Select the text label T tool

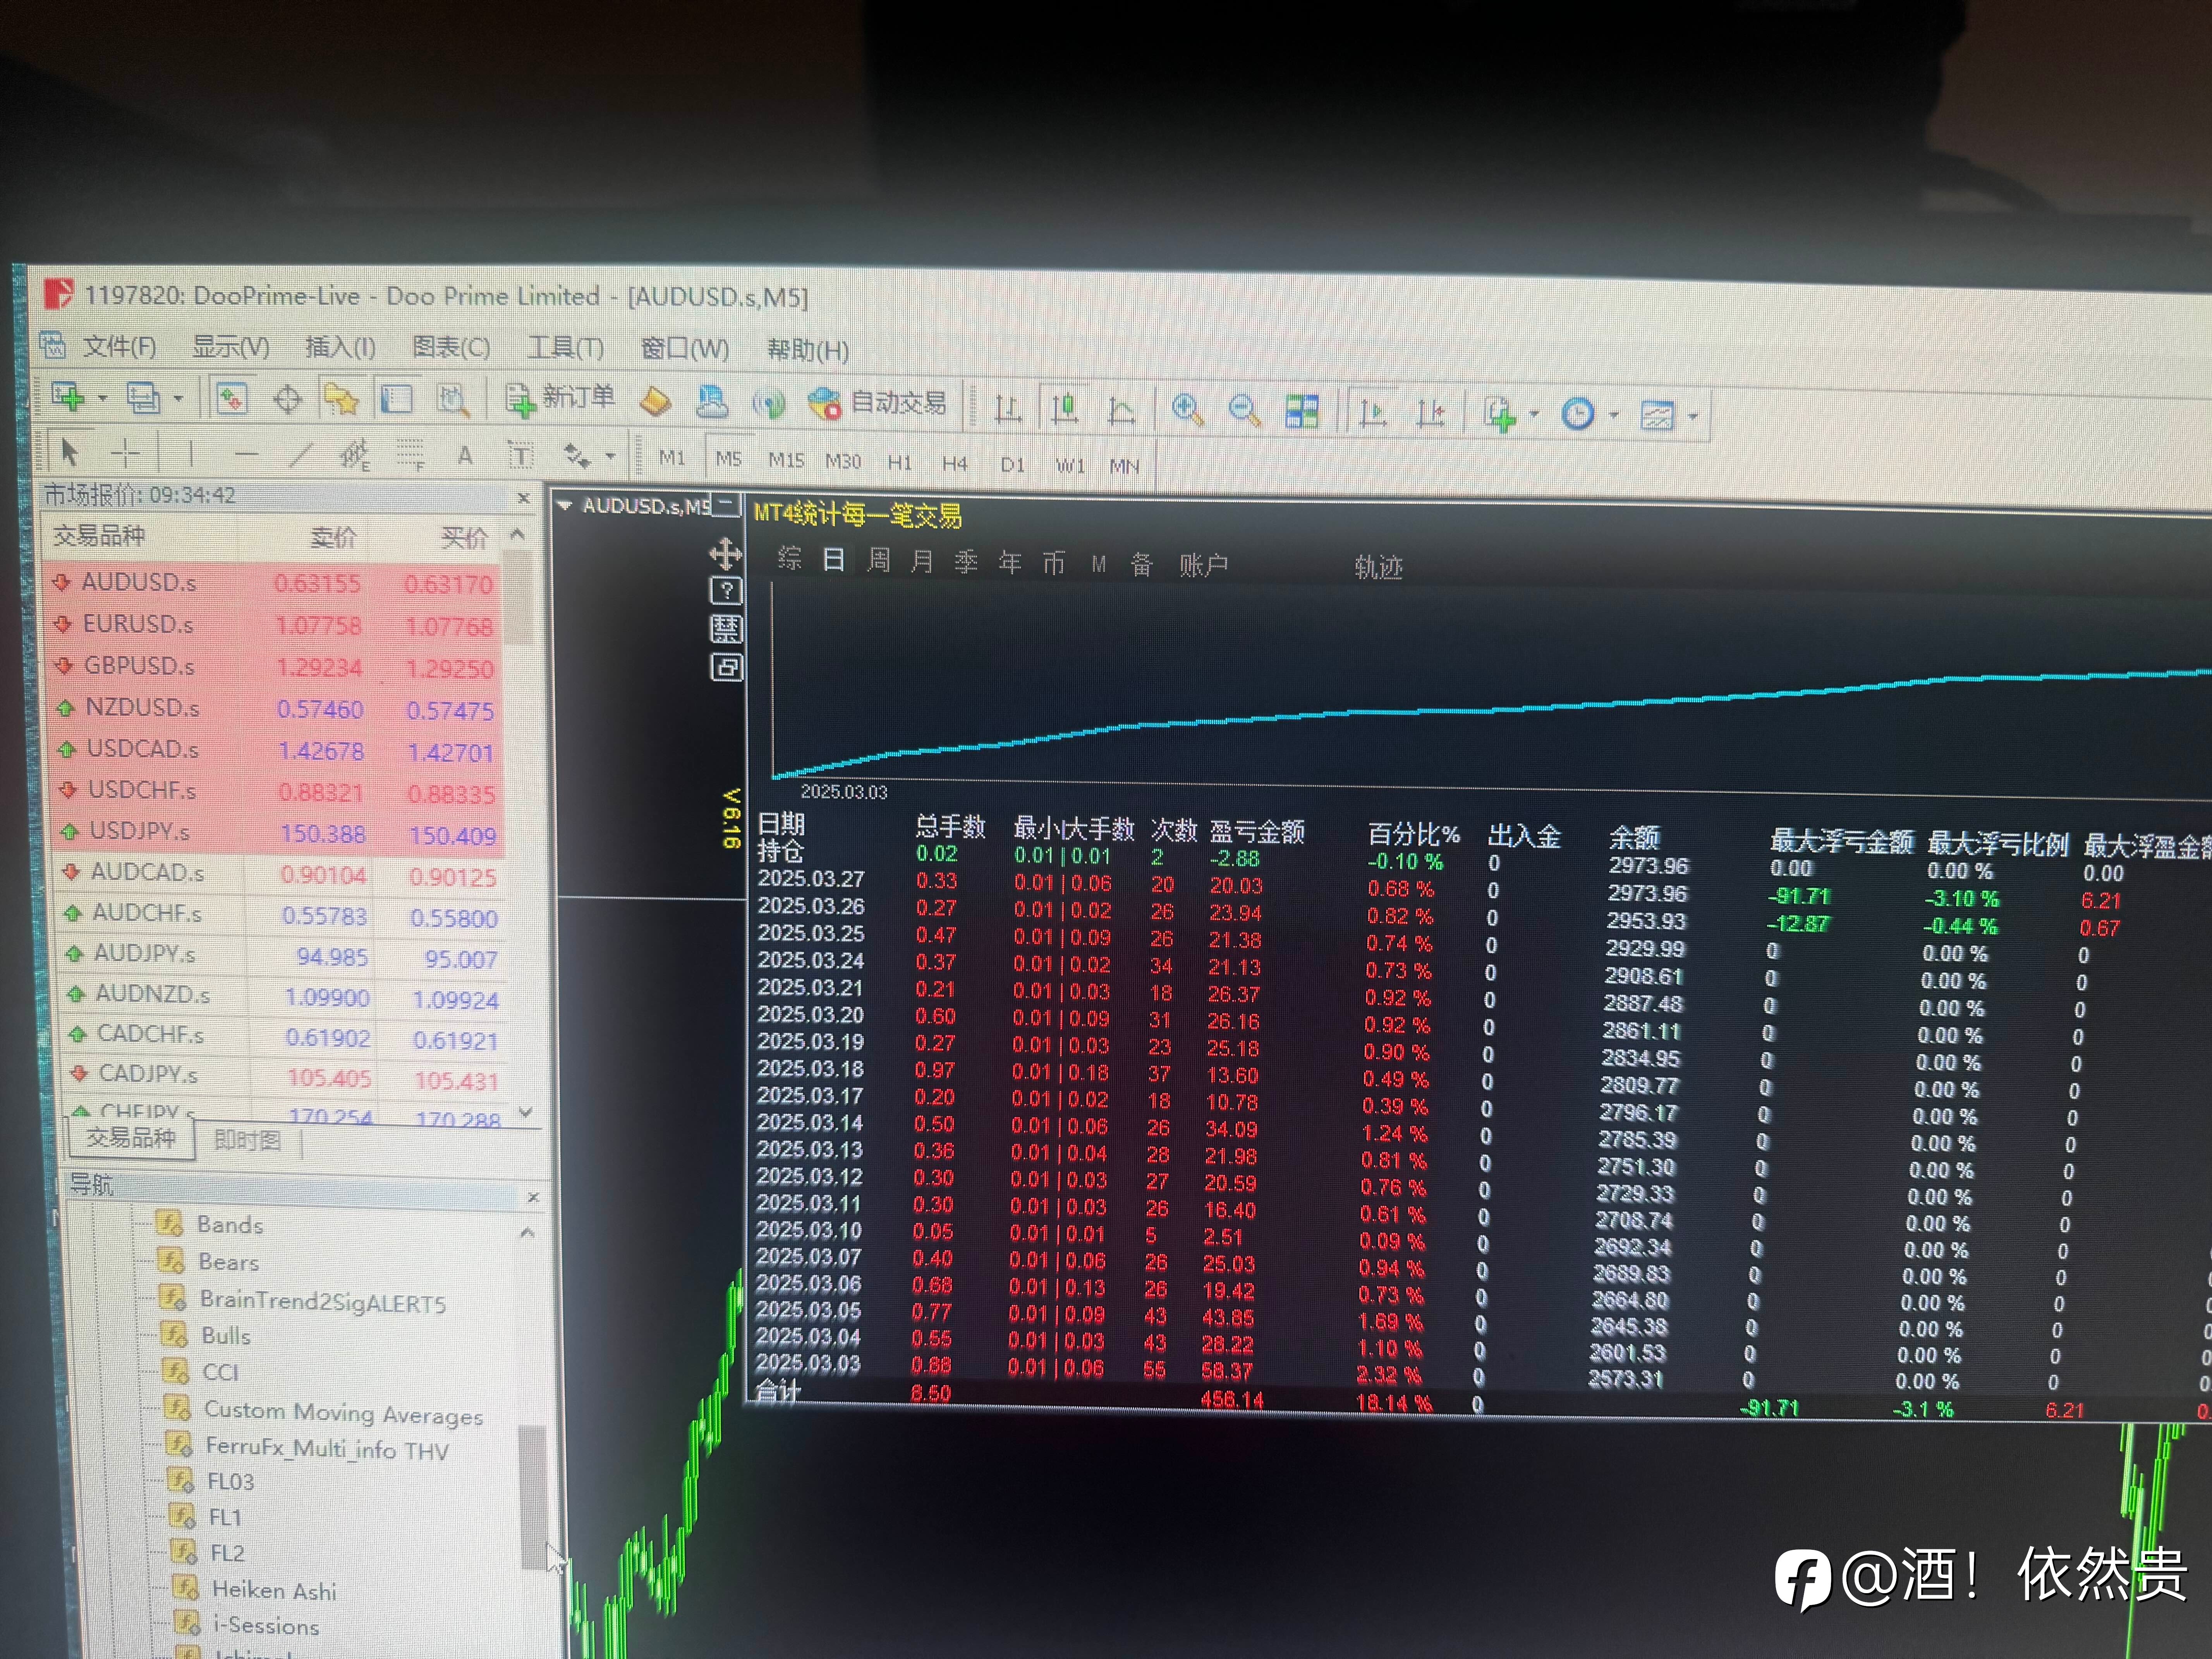tap(520, 457)
